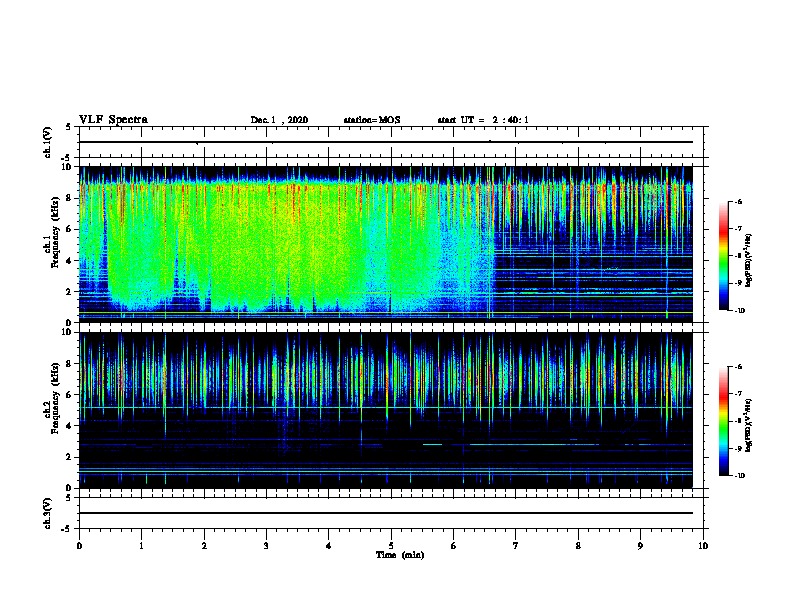Image resolution: width=792 pixels, height=612 pixels.
Task: Click the log(PSD) title beside ch.2 colorbar
Action: click(748, 425)
